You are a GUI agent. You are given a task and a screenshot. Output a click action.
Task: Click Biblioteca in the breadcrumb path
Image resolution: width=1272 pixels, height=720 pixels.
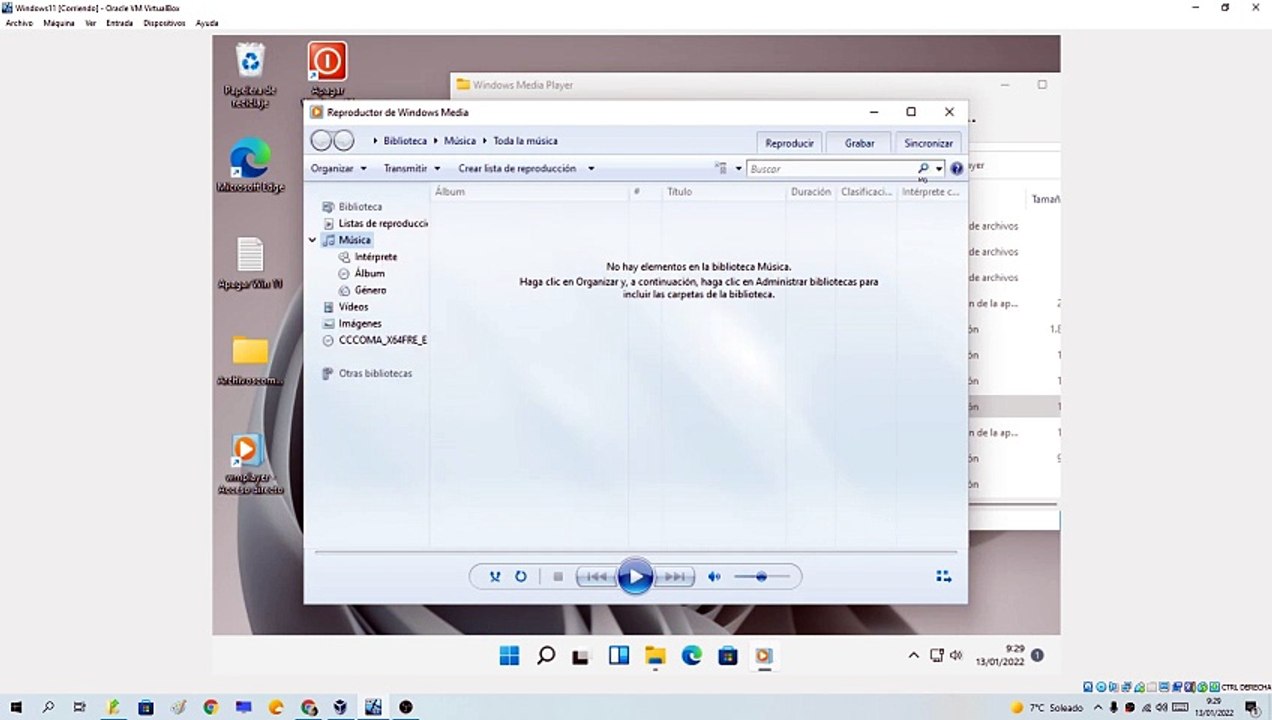point(405,141)
